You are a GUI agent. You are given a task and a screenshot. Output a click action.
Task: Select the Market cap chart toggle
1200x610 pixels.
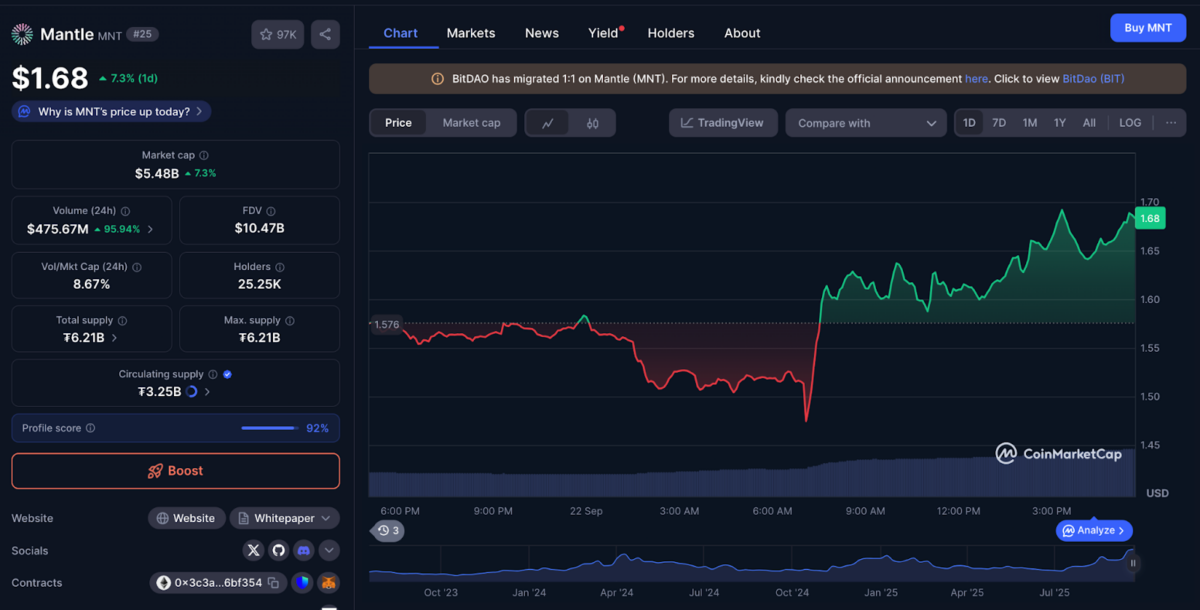471,123
